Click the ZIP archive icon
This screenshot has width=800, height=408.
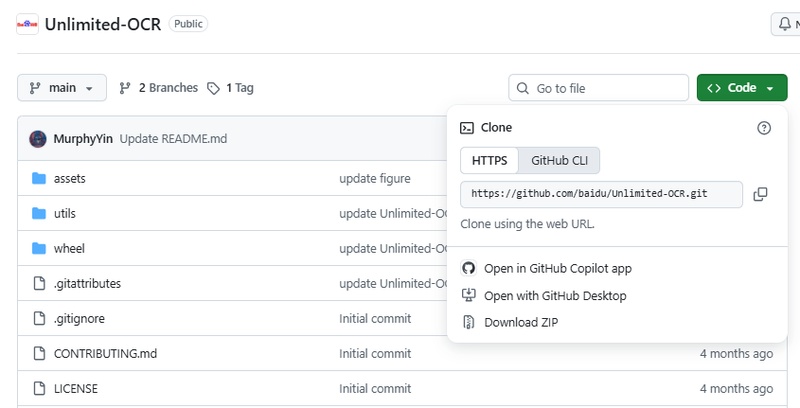coord(468,322)
